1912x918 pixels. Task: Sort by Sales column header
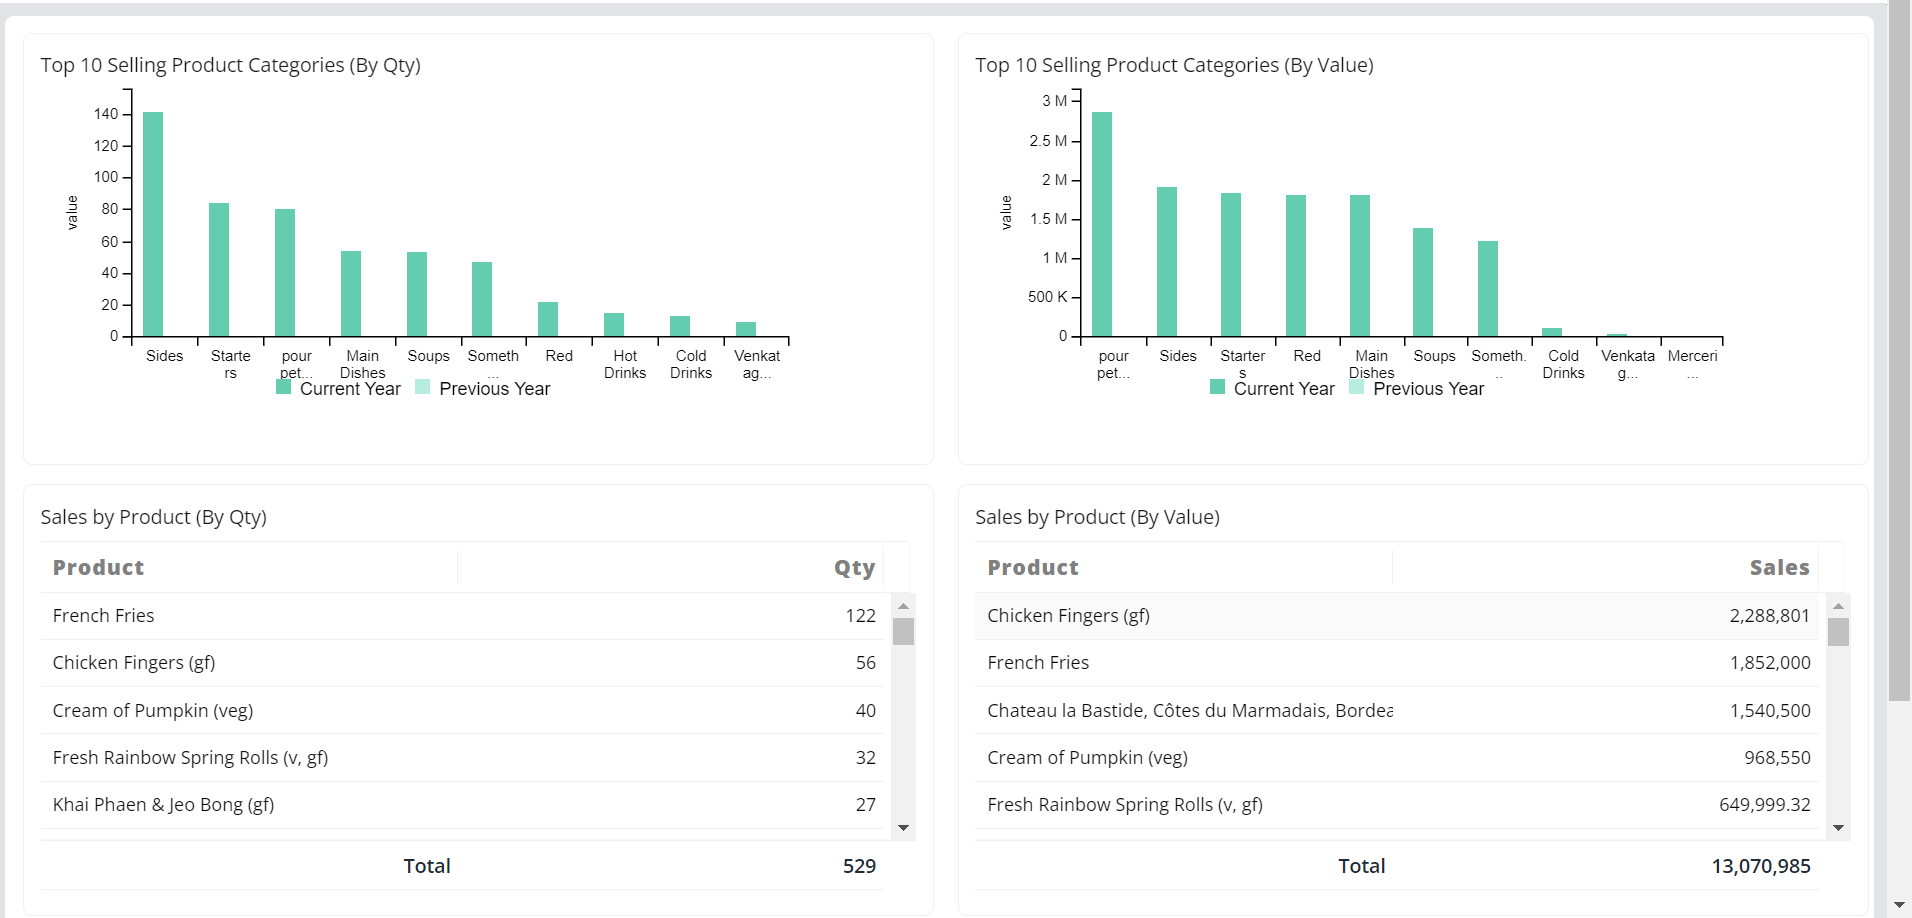(x=1778, y=567)
